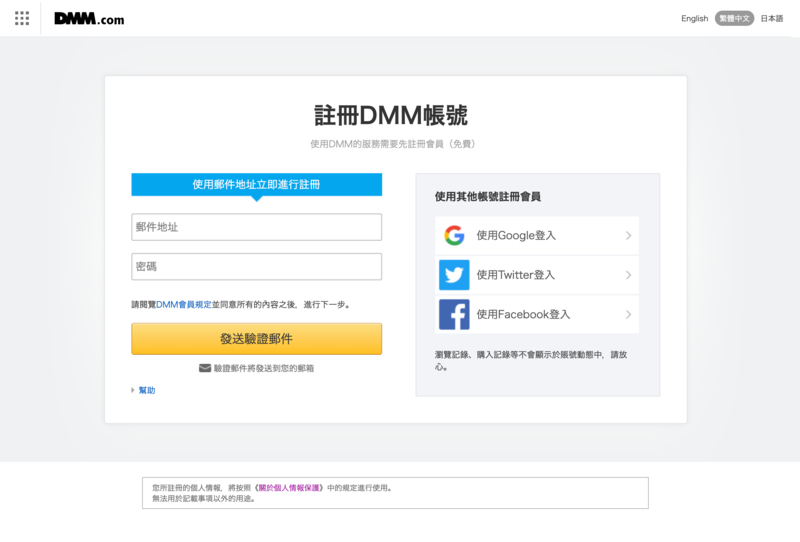This screenshot has width=800, height=542.
Task: Click the Twitter bird icon
Action: pyautogui.click(x=454, y=275)
